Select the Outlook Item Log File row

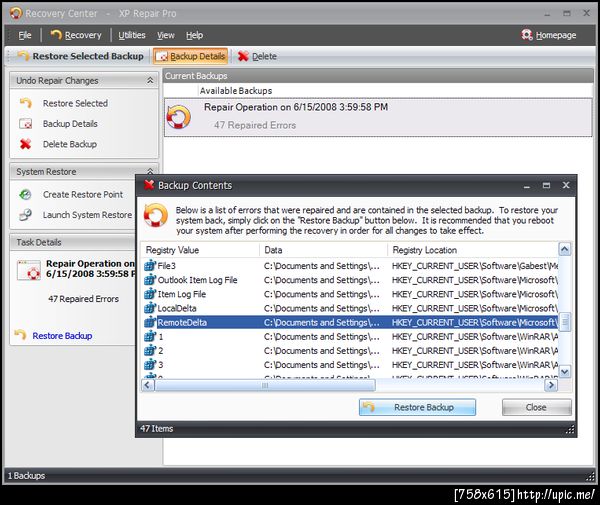[351, 280]
